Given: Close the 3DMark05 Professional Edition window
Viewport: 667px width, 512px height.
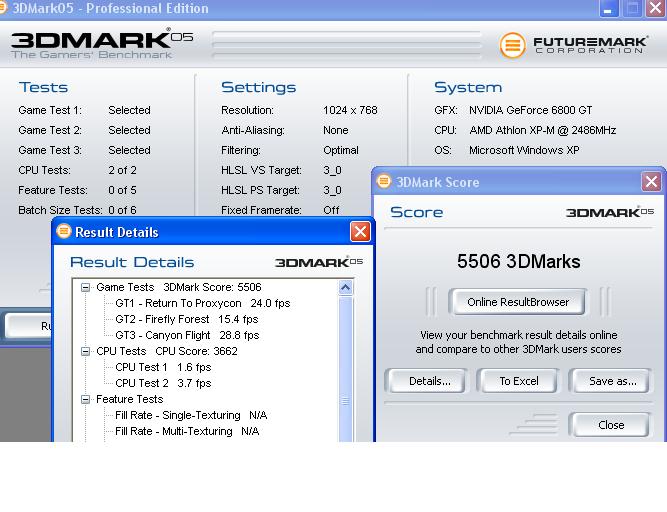Looking at the screenshot, I should coord(656,9).
